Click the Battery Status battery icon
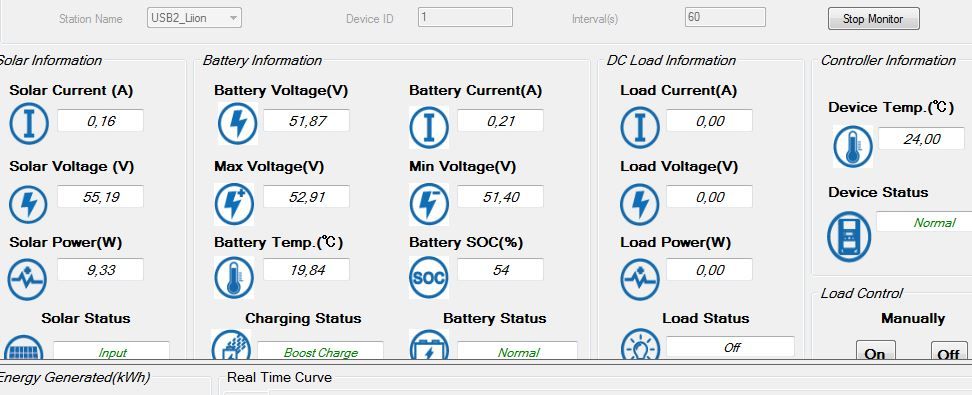 [429, 345]
